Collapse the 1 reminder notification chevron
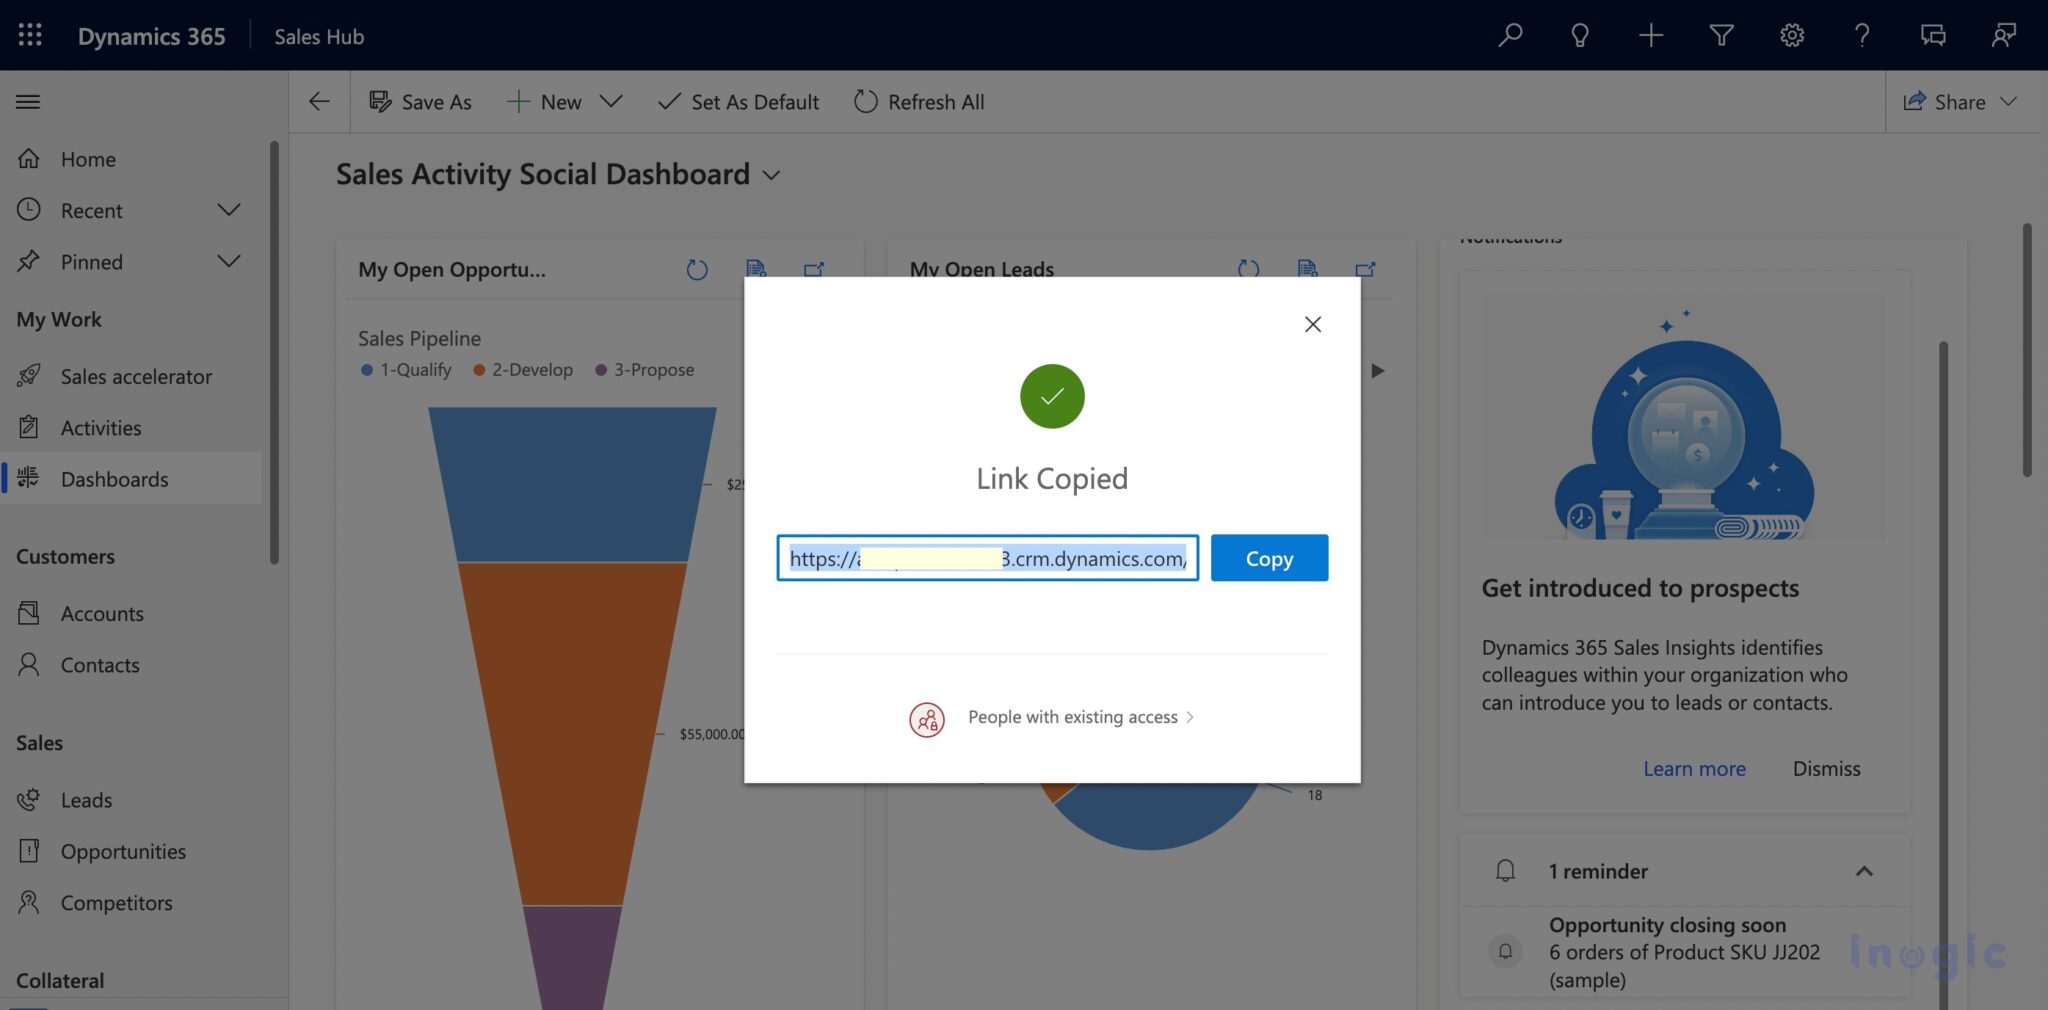This screenshot has width=2048, height=1010. (x=1864, y=871)
